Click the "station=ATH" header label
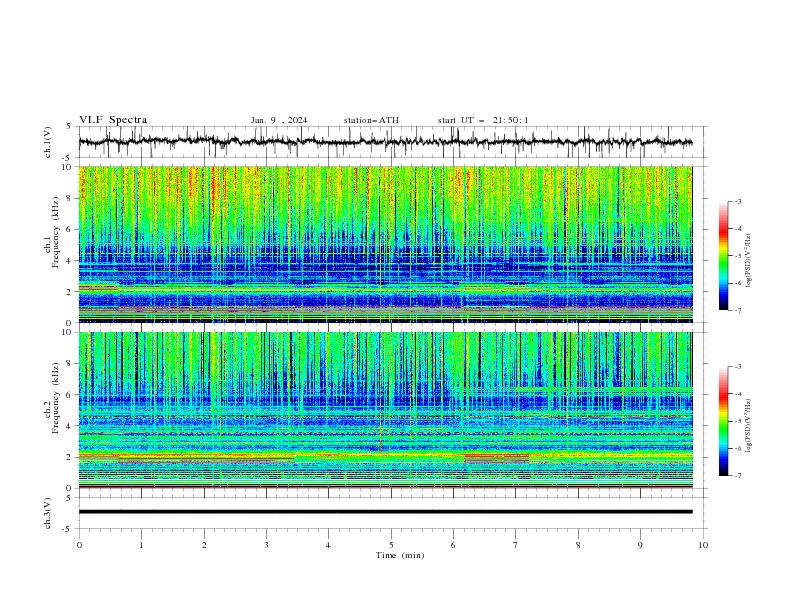The height and width of the screenshot is (612, 792). click(371, 120)
